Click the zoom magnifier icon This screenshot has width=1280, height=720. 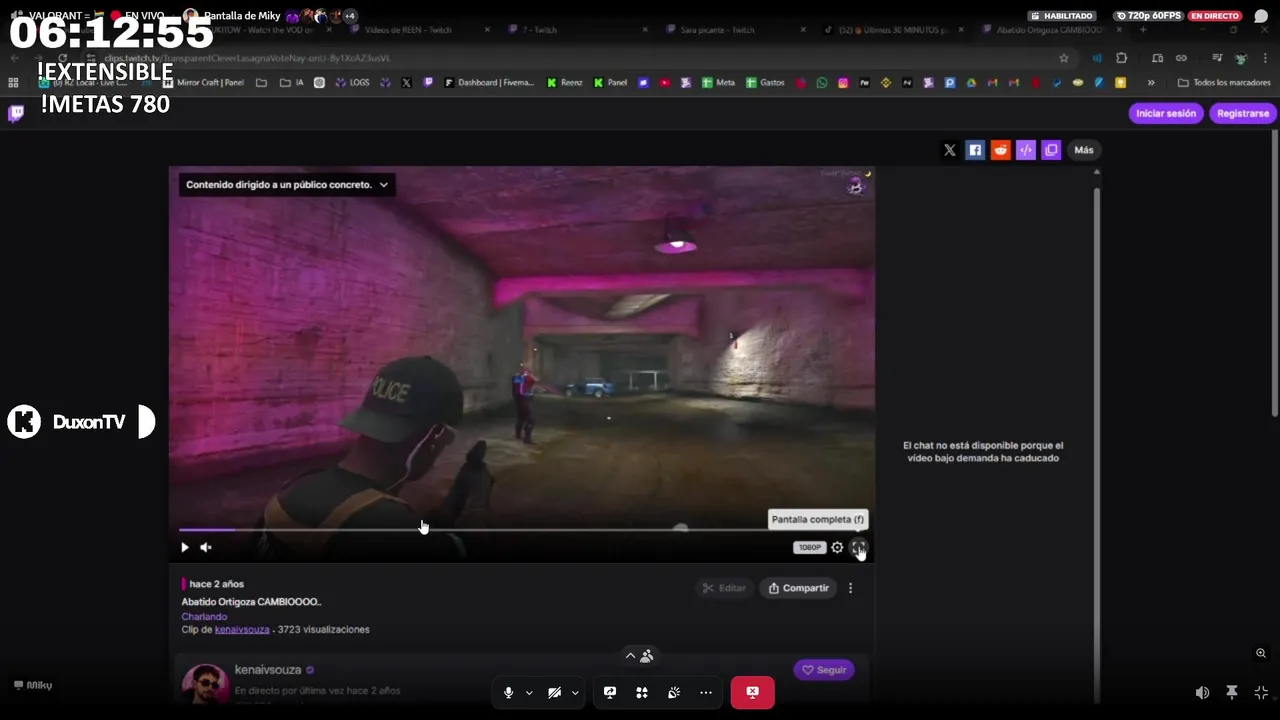coord(1261,653)
